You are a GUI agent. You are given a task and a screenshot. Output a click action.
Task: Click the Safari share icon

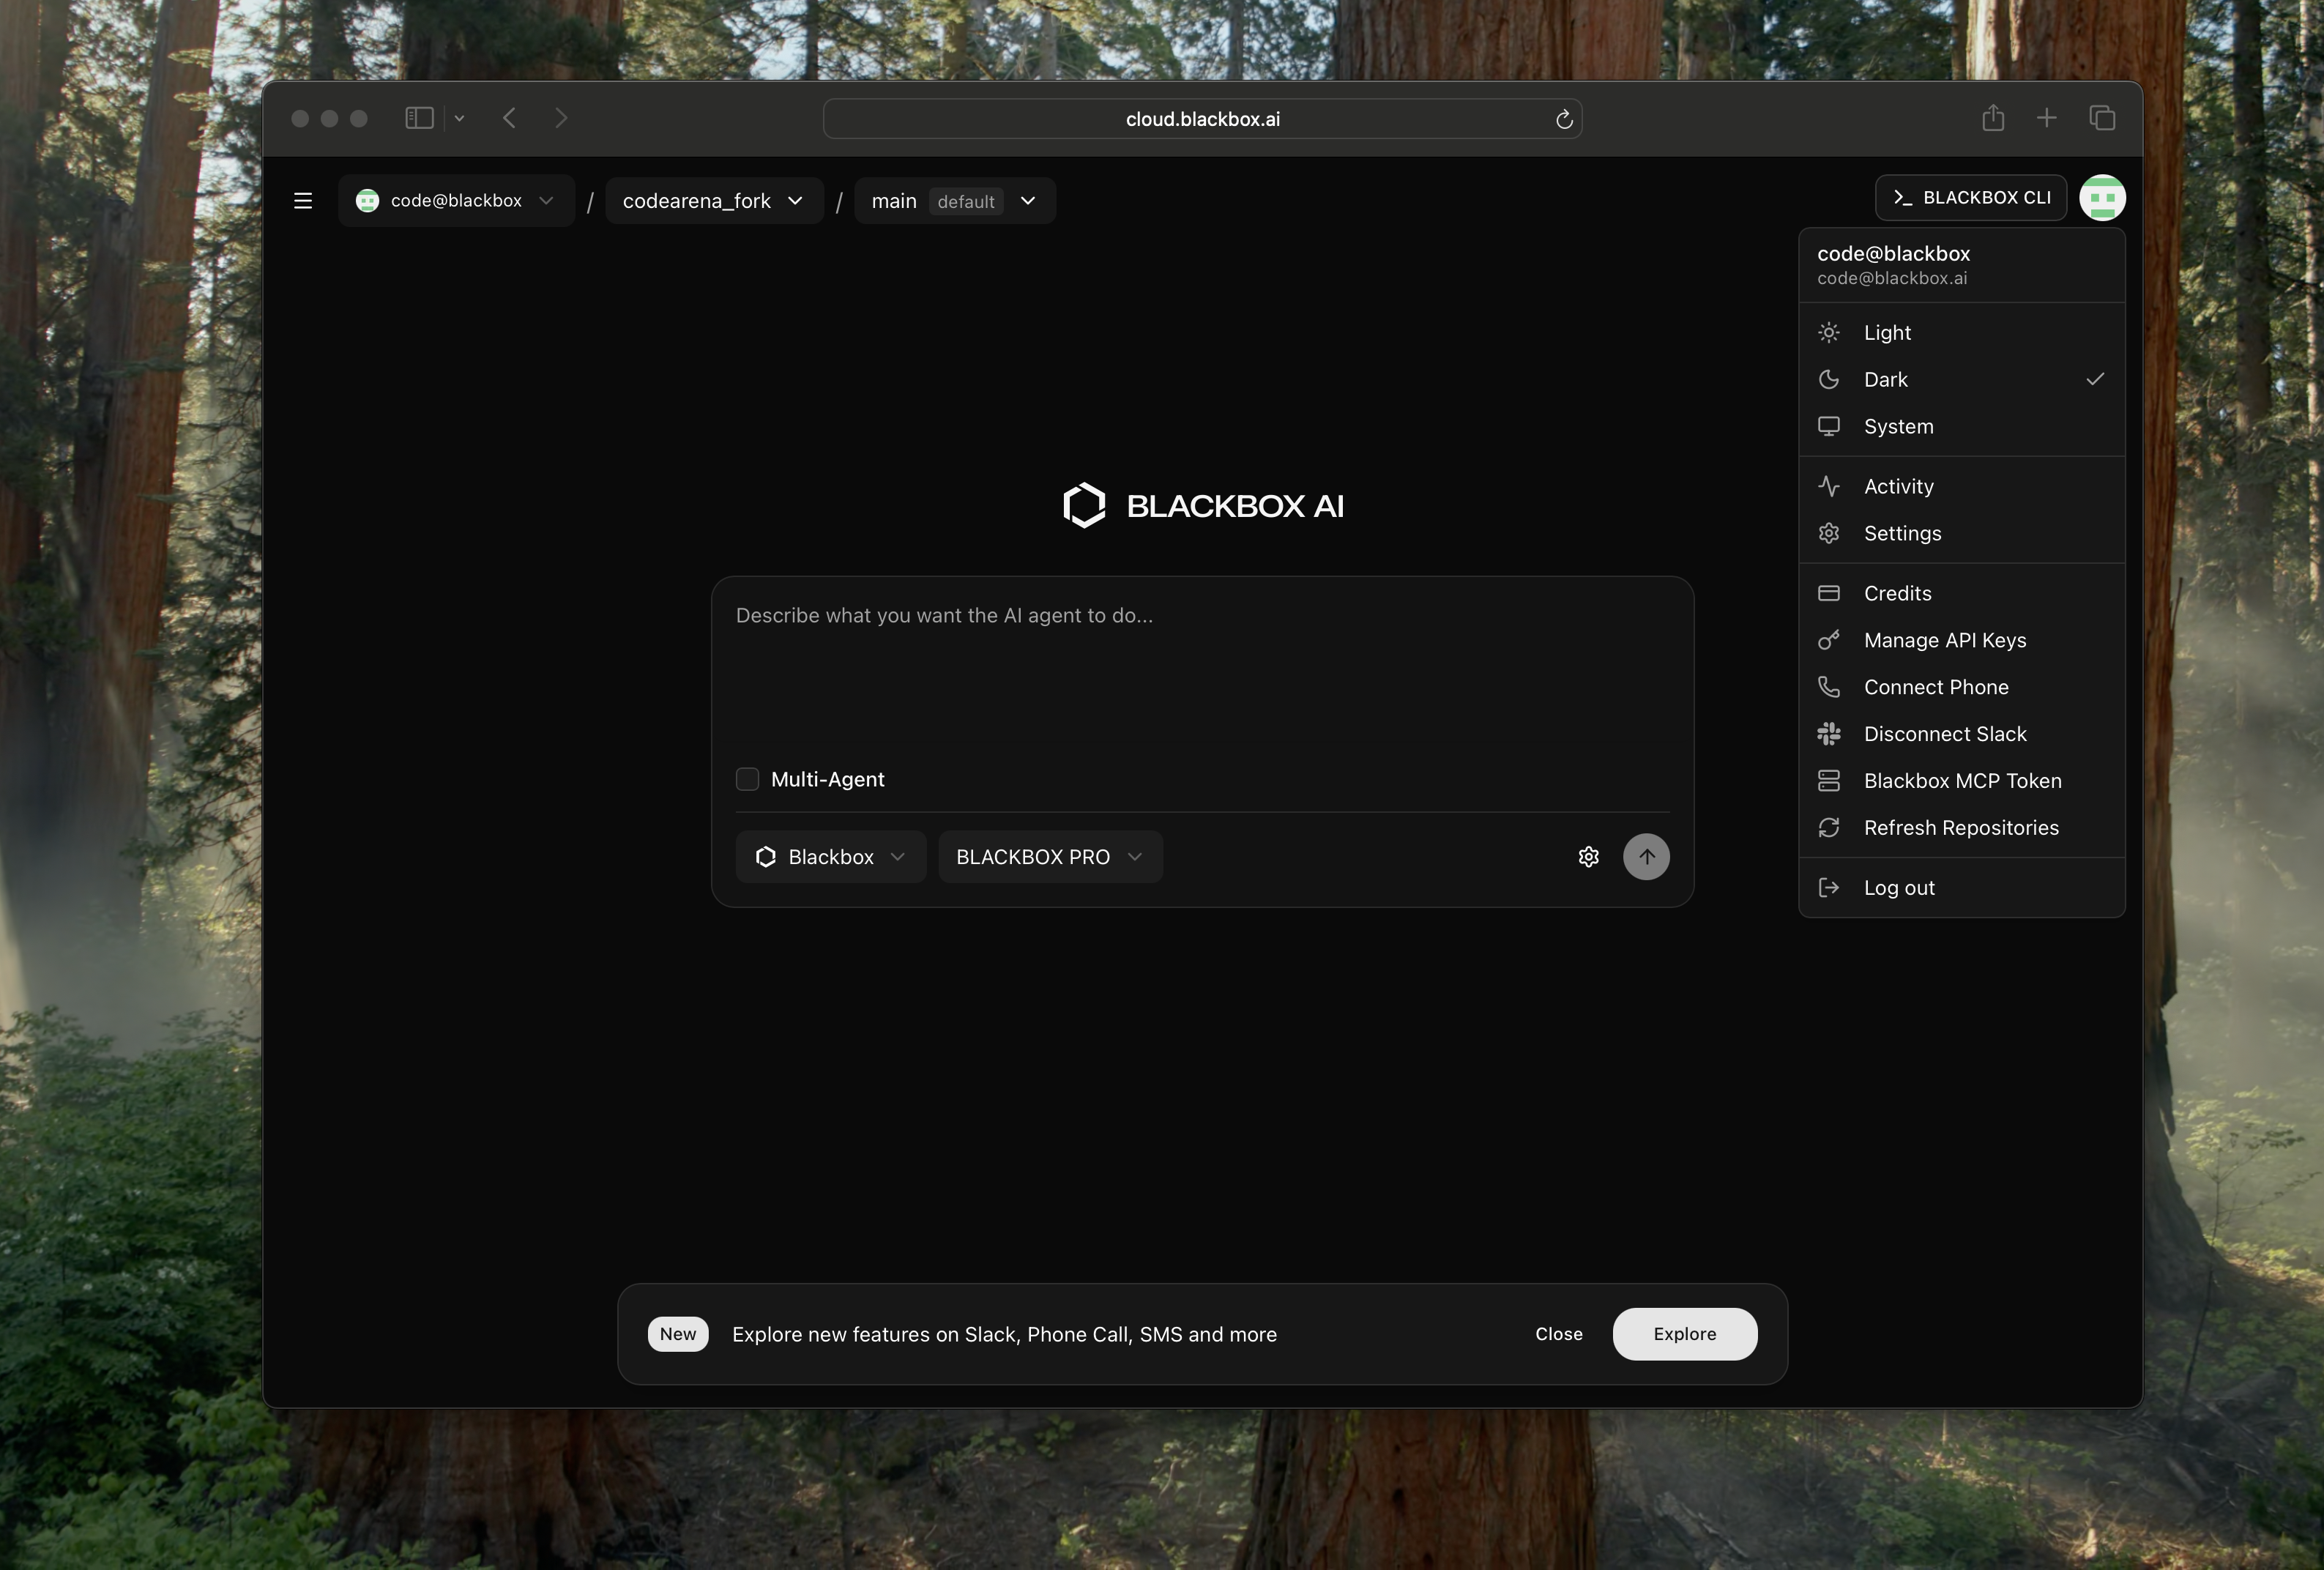pos(1993,118)
